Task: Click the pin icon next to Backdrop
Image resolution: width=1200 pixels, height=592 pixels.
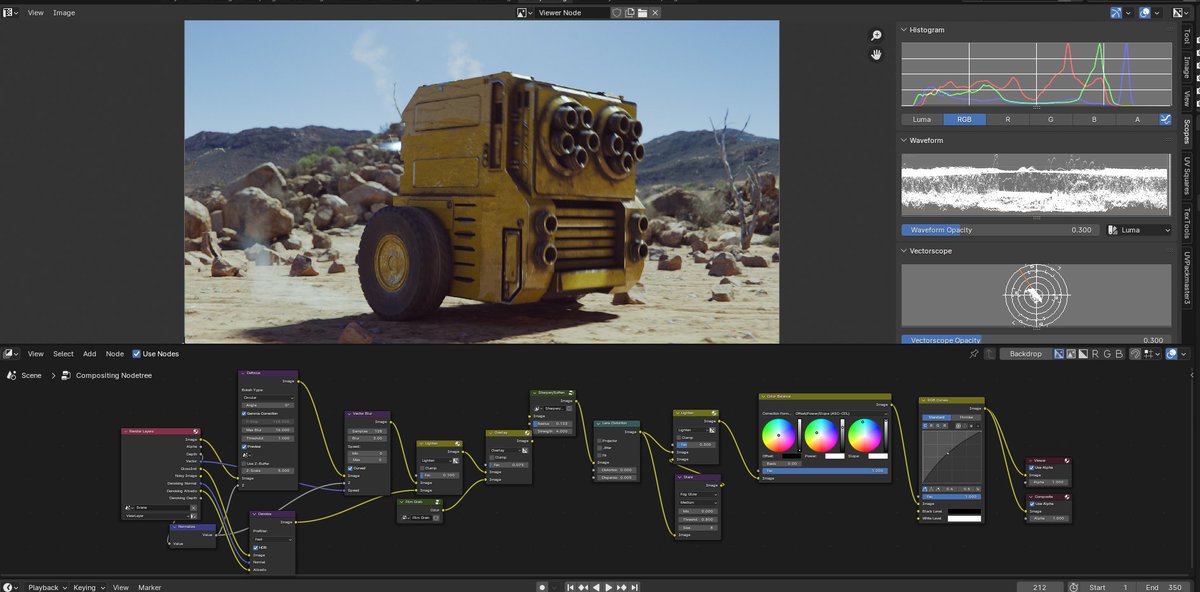Action: tap(974, 353)
